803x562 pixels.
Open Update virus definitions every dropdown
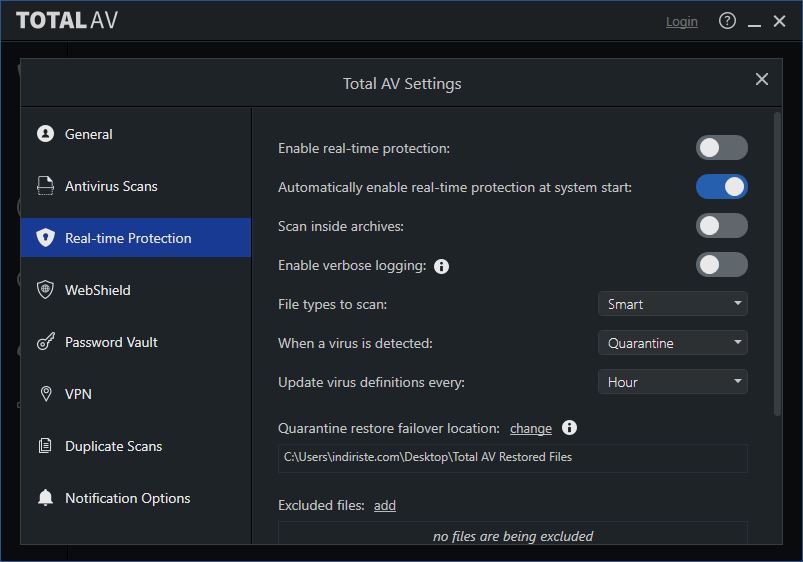672,382
